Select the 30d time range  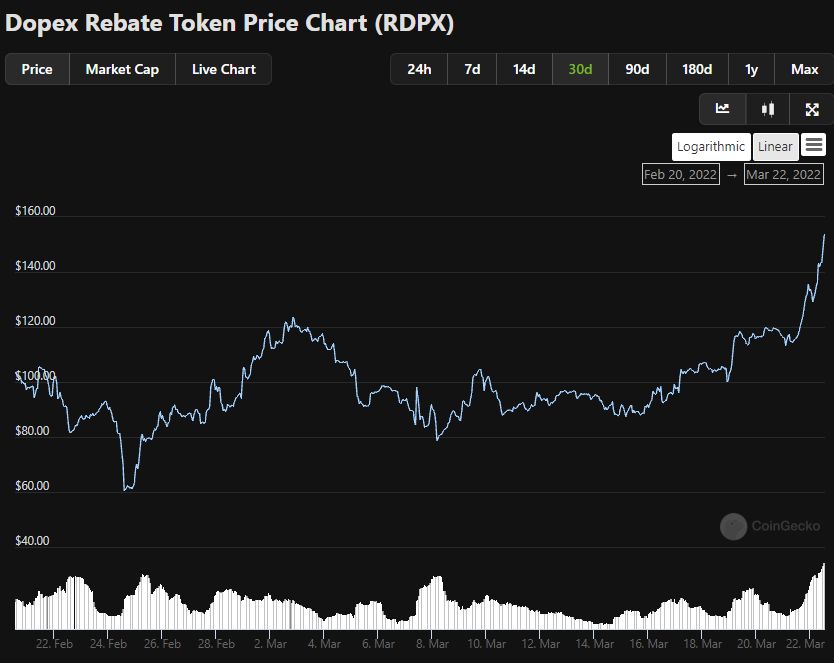[580, 69]
